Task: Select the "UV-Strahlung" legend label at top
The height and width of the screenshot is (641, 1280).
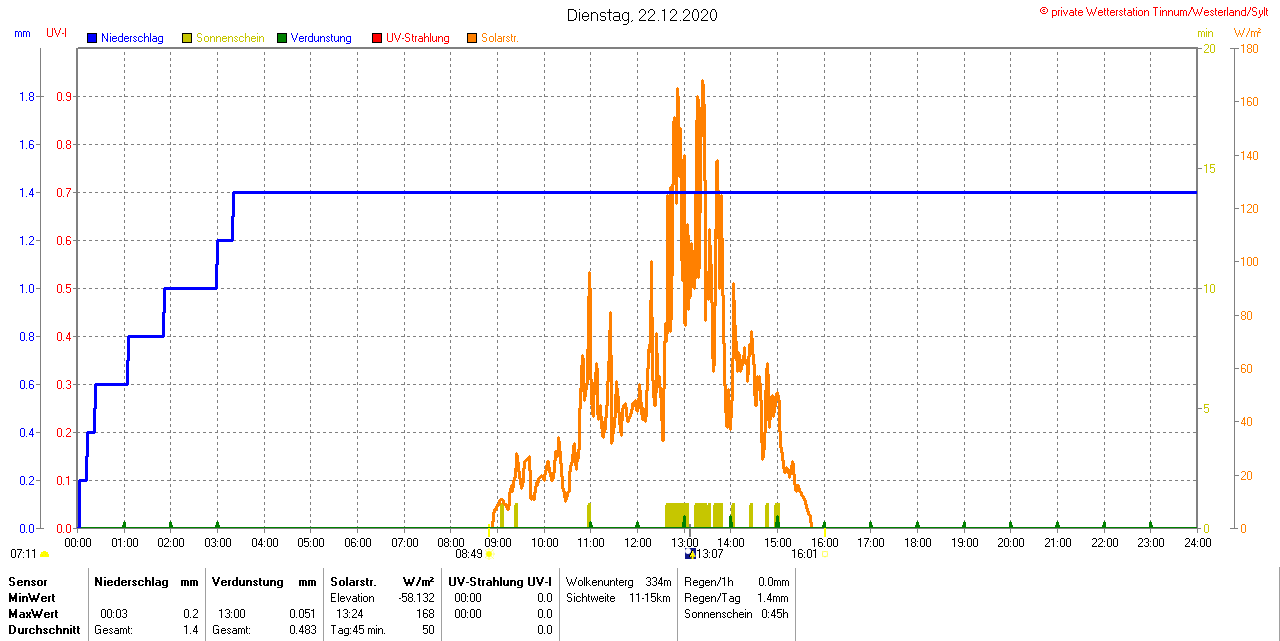Action: pyautogui.click(x=418, y=38)
